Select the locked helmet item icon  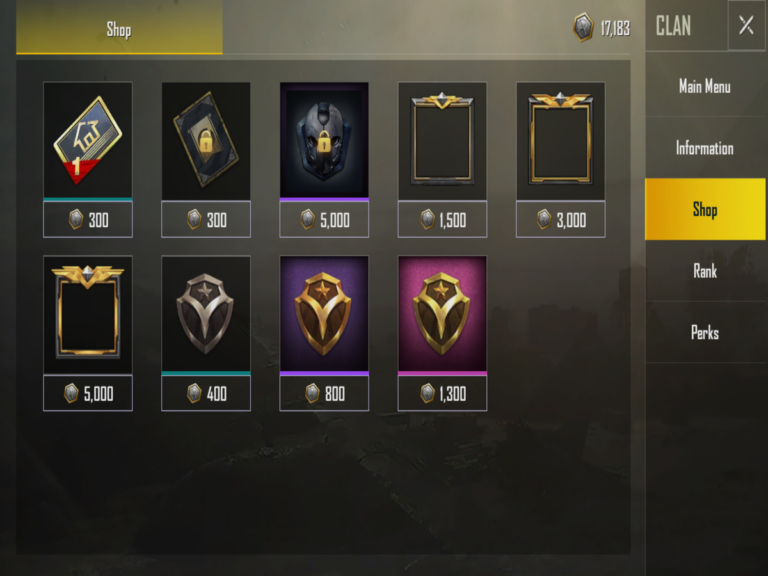click(x=324, y=141)
